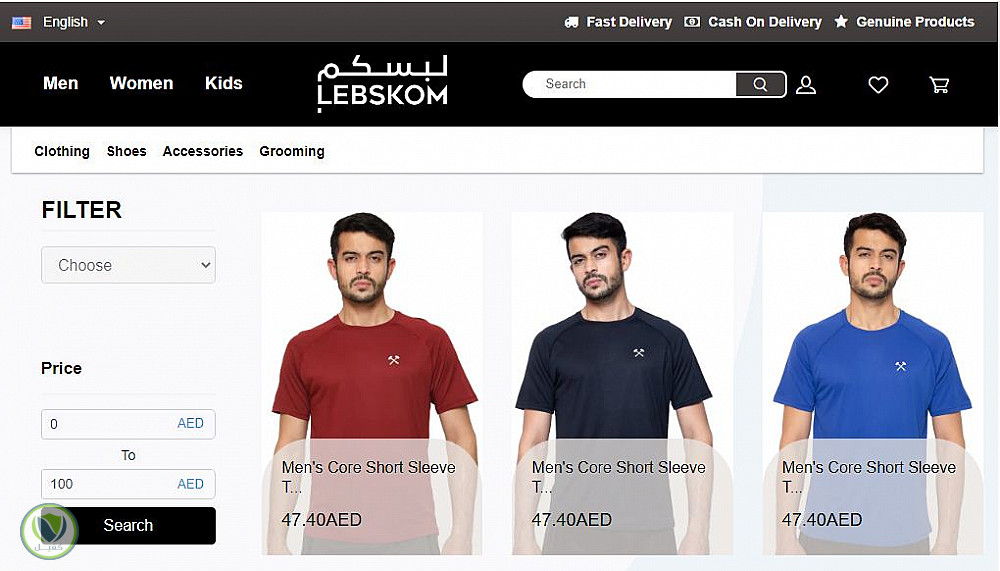Go to the Clothing subcategory
The width and height of the screenshot is (1000, 571).
pos(62,151)
